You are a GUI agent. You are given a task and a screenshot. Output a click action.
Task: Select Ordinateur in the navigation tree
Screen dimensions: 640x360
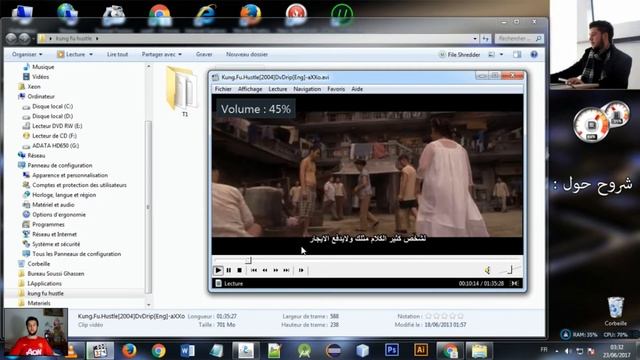[41, 96]
